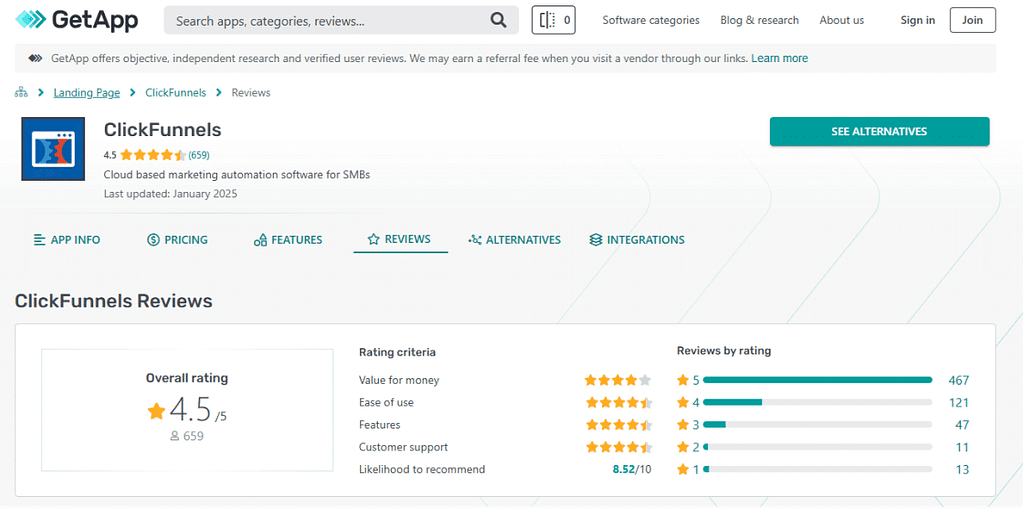Click the Value for money stars
Screen dimensions: 1023x508
pyautogui.click(x=617, y=380)
